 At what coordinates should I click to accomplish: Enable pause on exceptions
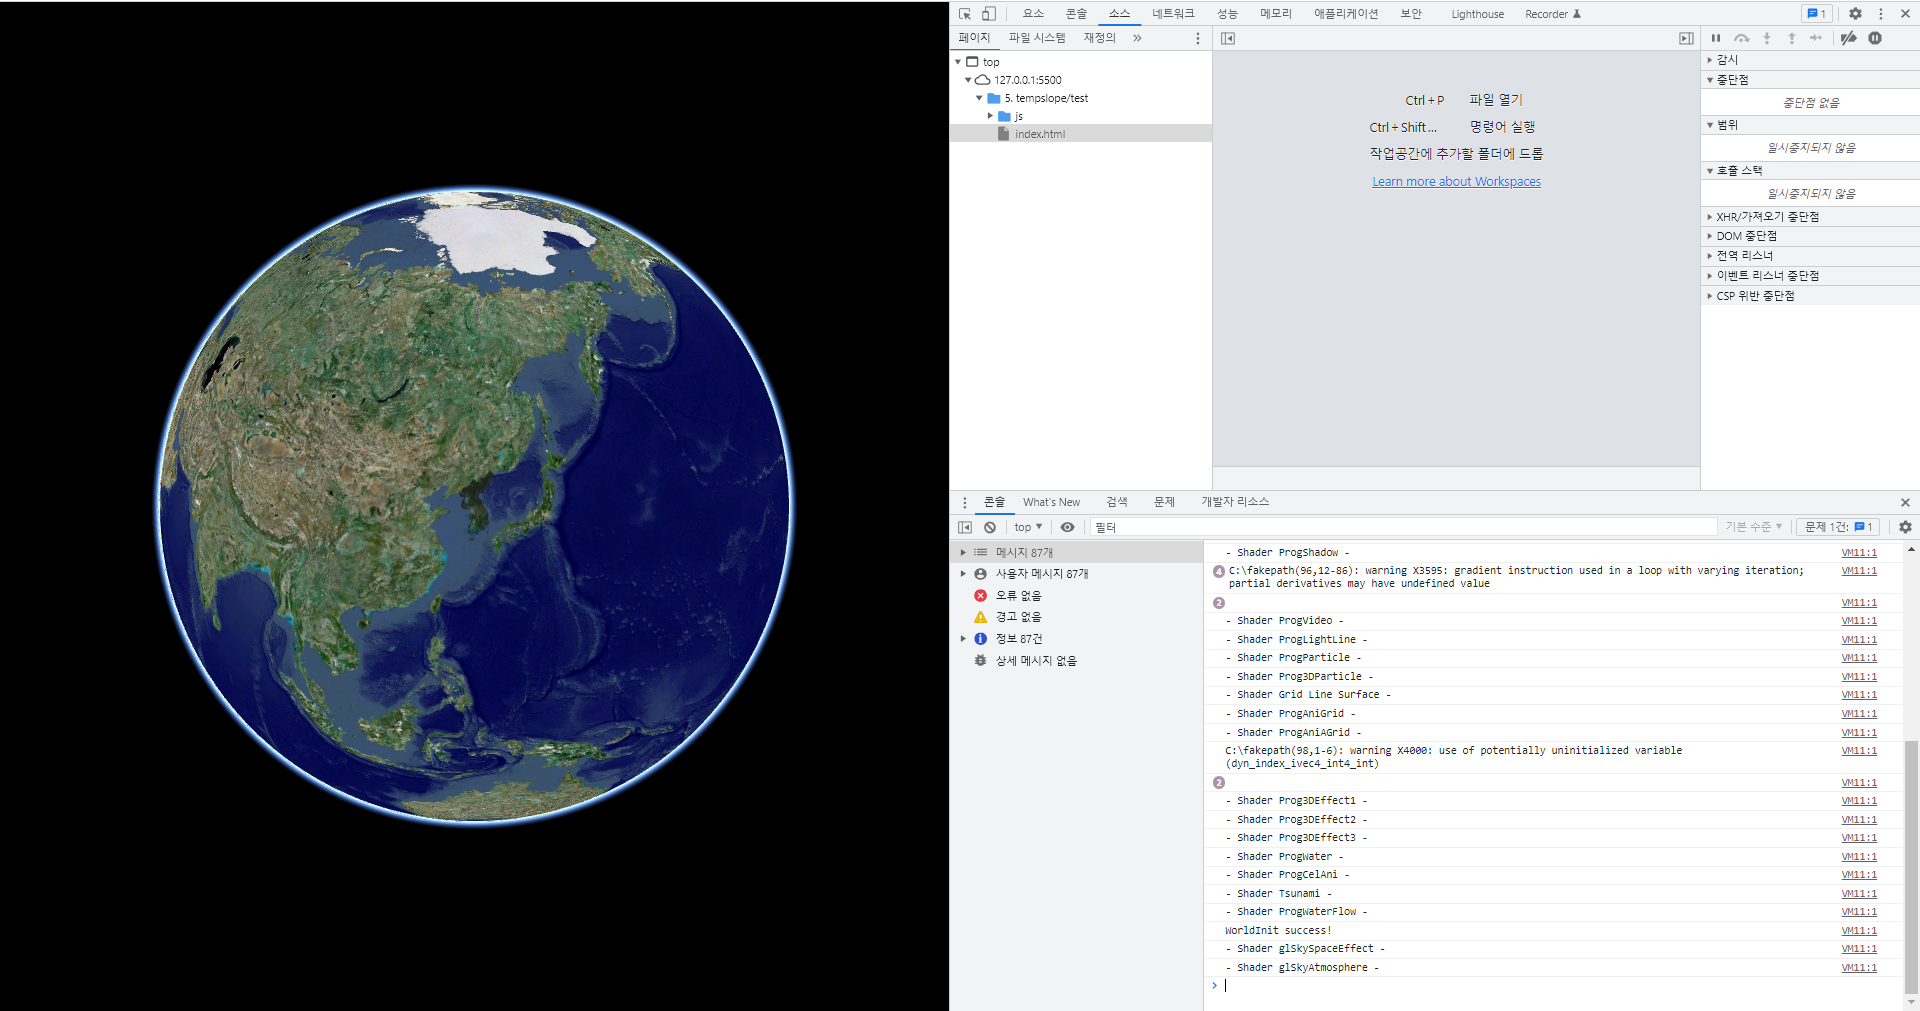[1876, 38]
